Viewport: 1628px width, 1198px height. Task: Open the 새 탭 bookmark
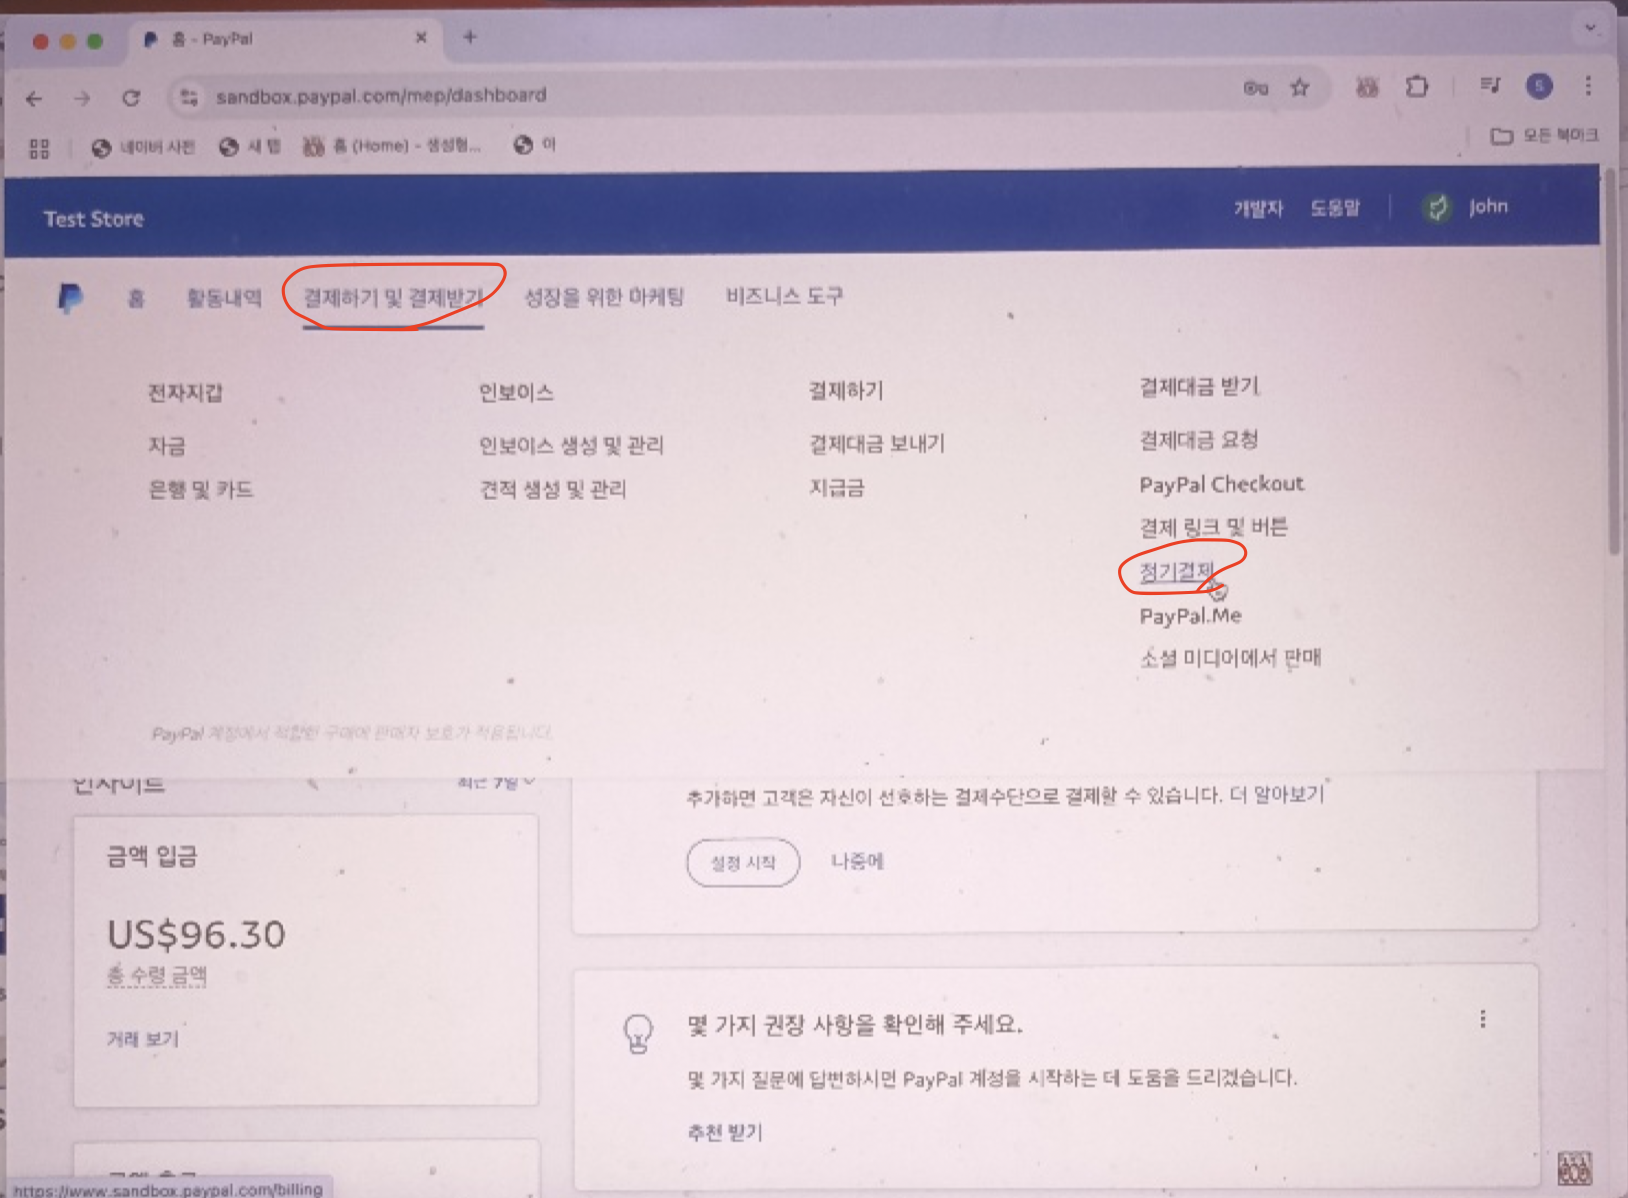pos(249,146)
